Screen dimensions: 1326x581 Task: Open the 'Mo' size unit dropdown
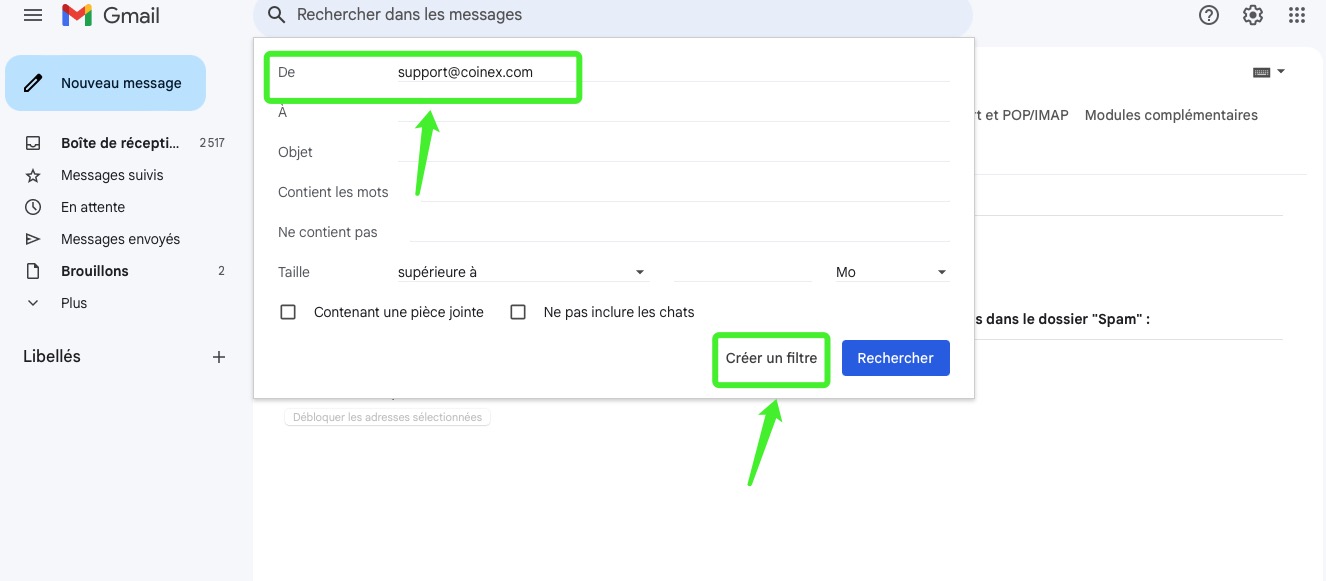click(x=891, y=272)
